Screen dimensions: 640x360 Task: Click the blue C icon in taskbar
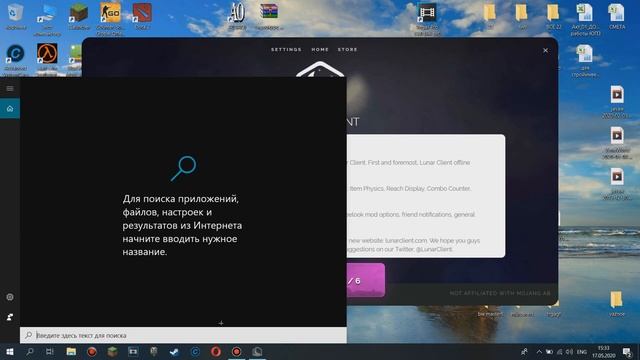coord(195,351)
